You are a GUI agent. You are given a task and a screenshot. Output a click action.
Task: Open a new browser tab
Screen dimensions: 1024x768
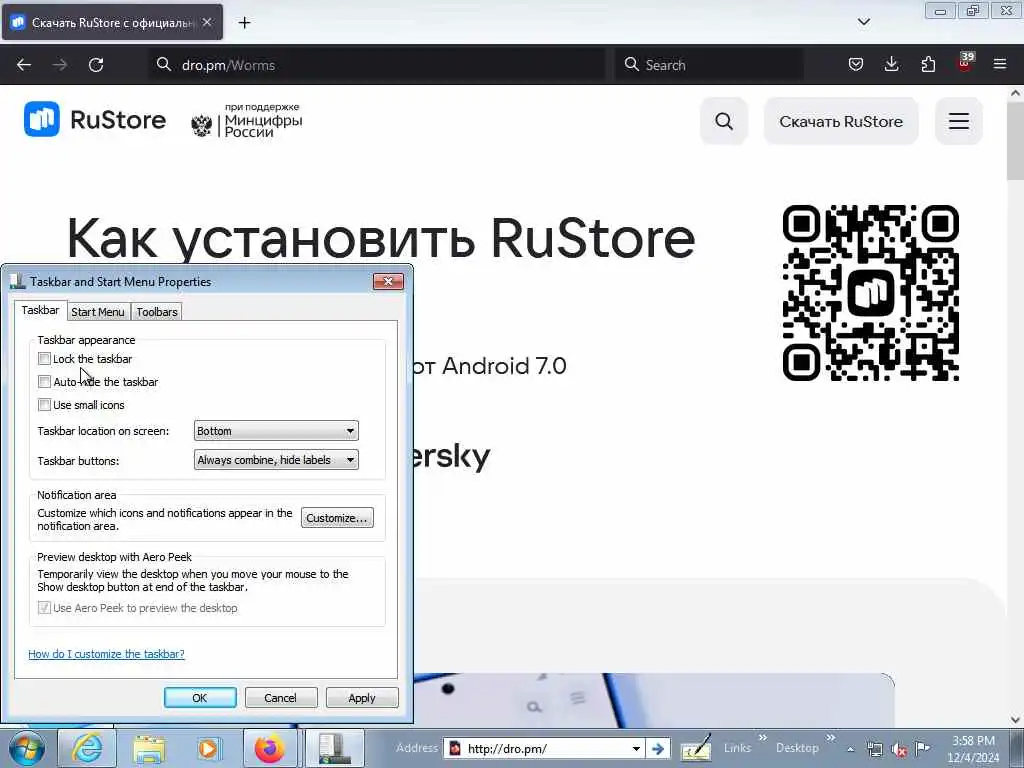point(244,23)
